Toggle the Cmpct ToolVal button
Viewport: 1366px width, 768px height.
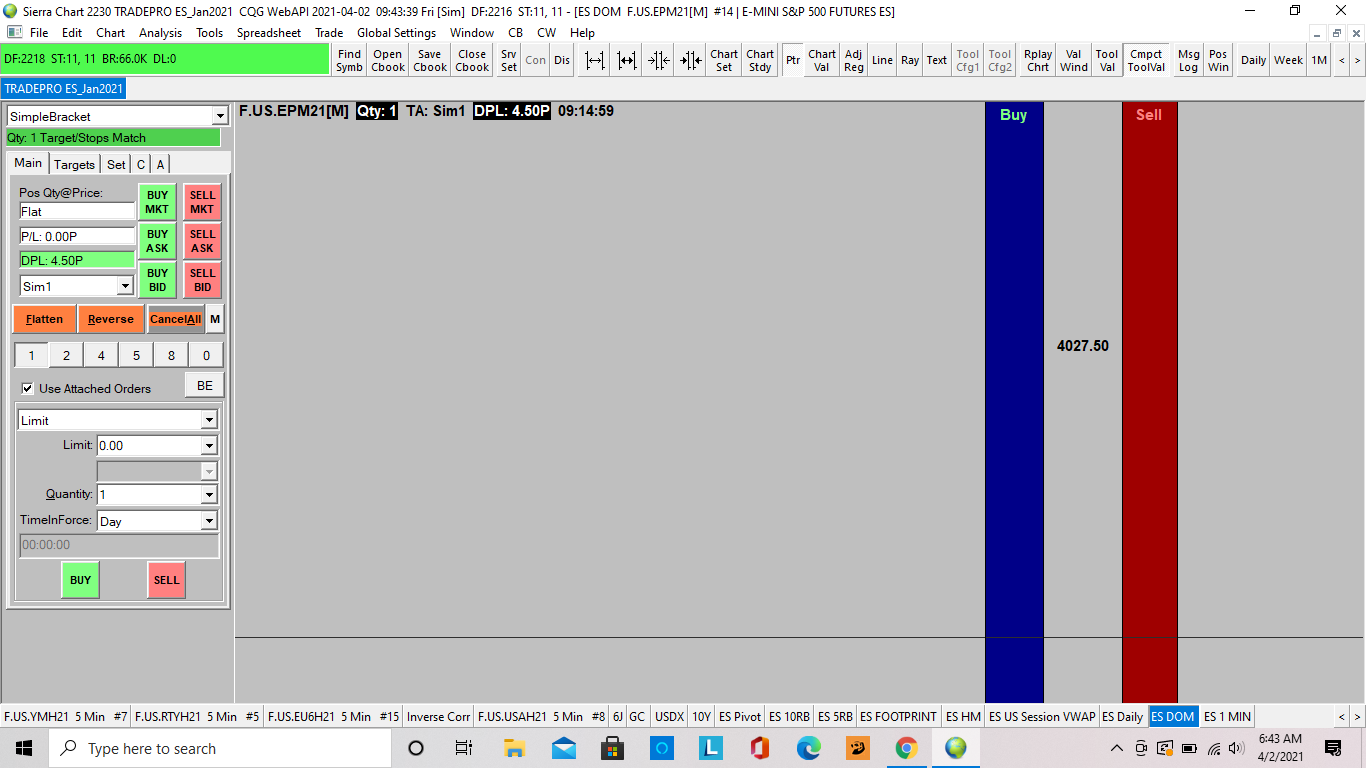coord(1146,60)
